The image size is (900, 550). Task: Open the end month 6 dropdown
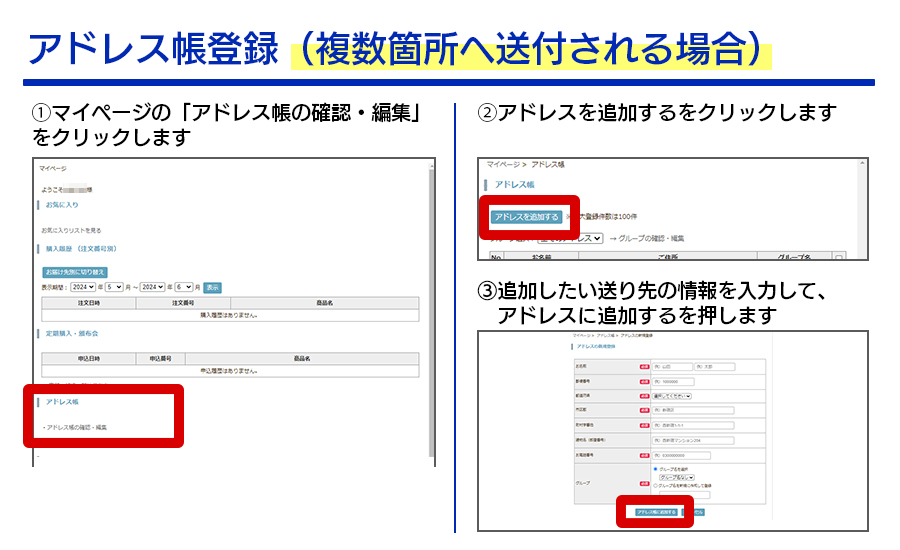pyautogui.click(x=184, y=286)
